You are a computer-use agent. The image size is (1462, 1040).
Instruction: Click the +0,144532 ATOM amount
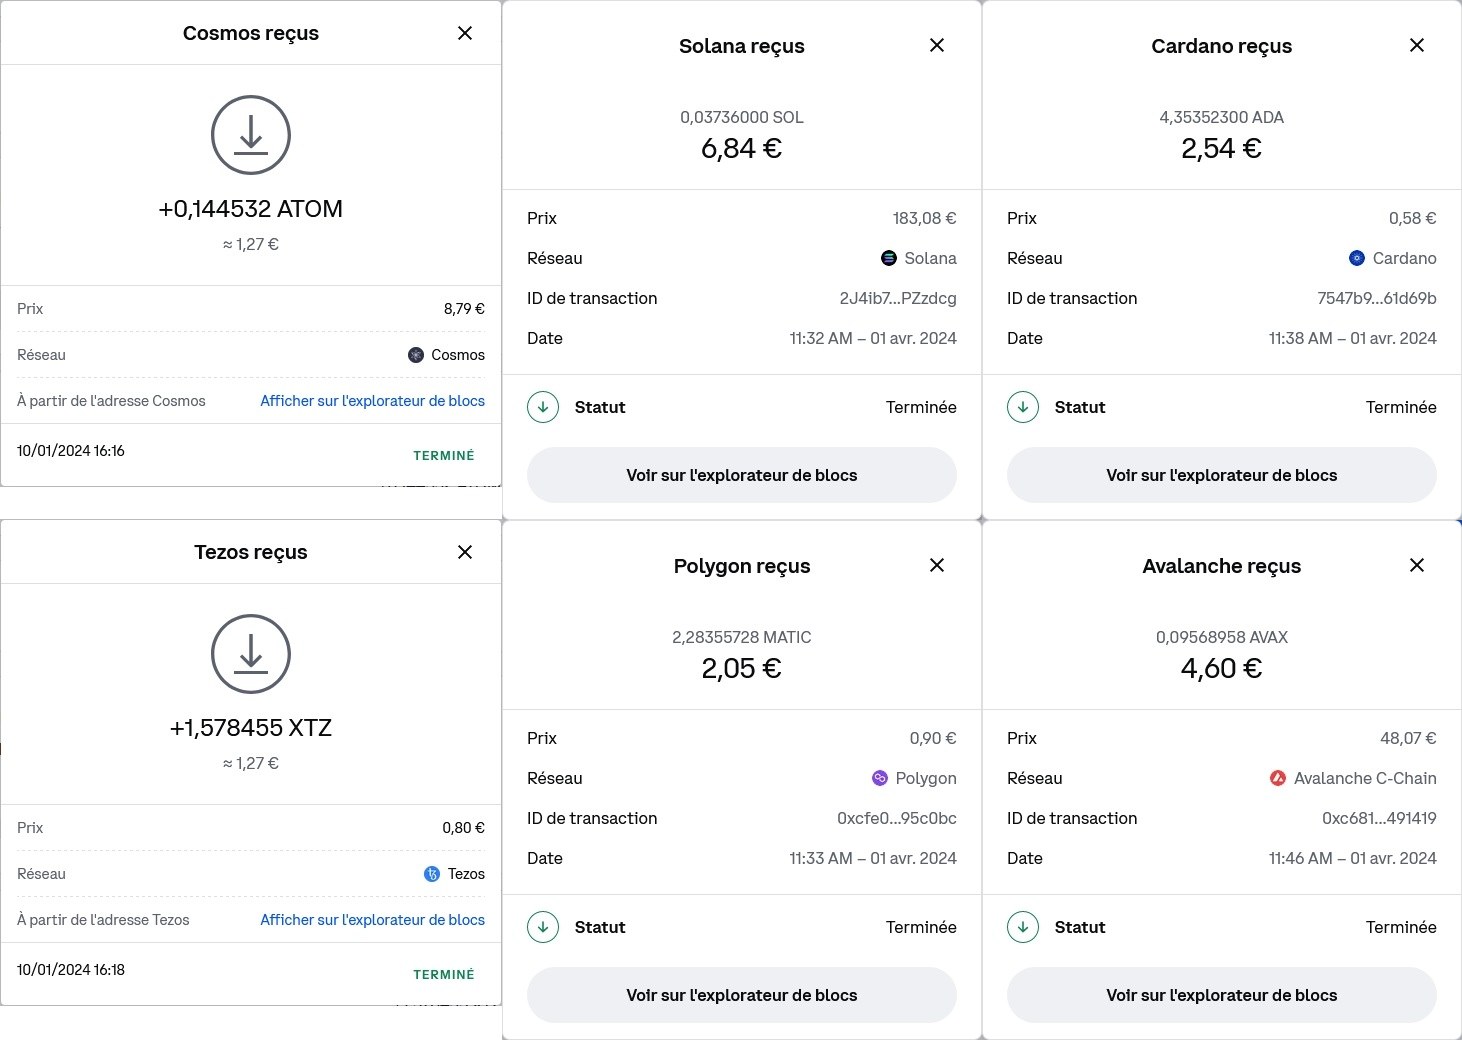pyautogui.click(x=251, y=209)
